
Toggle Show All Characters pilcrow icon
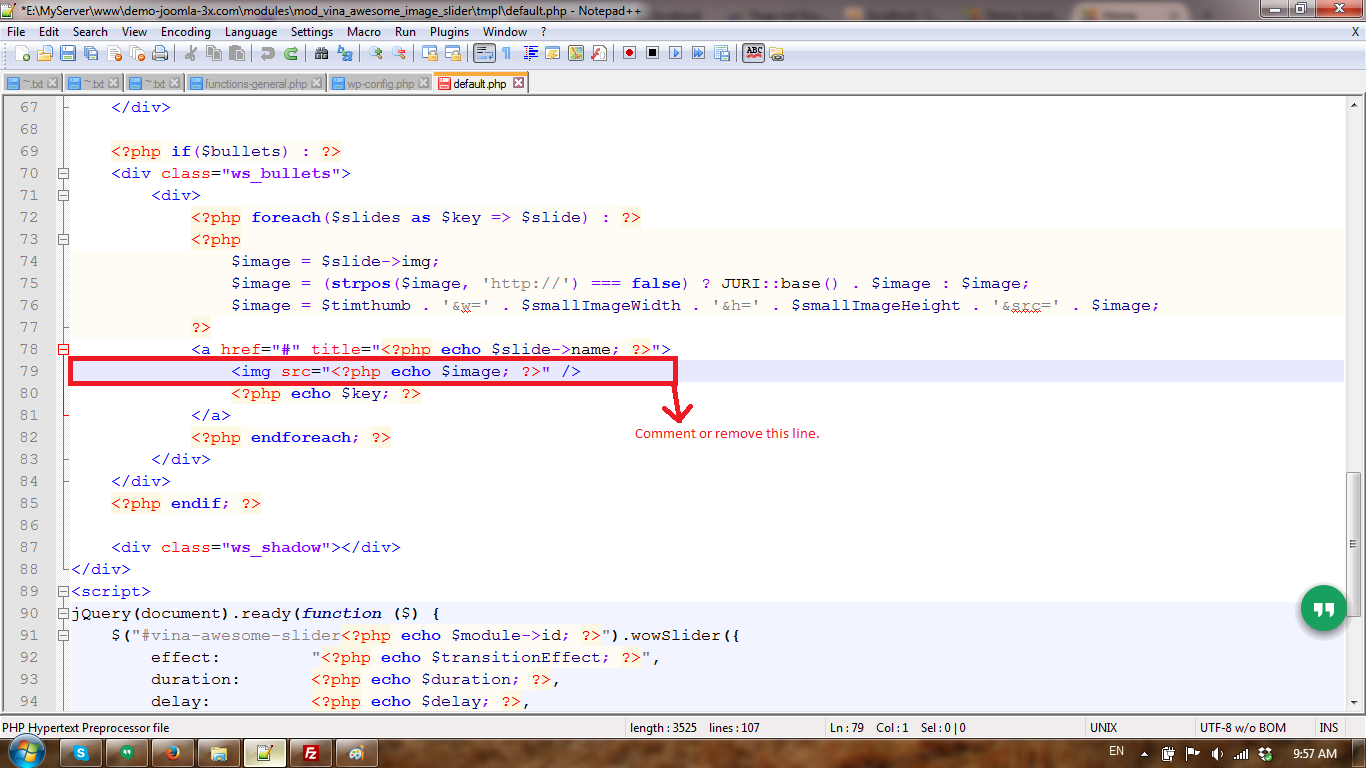(506, 53)
